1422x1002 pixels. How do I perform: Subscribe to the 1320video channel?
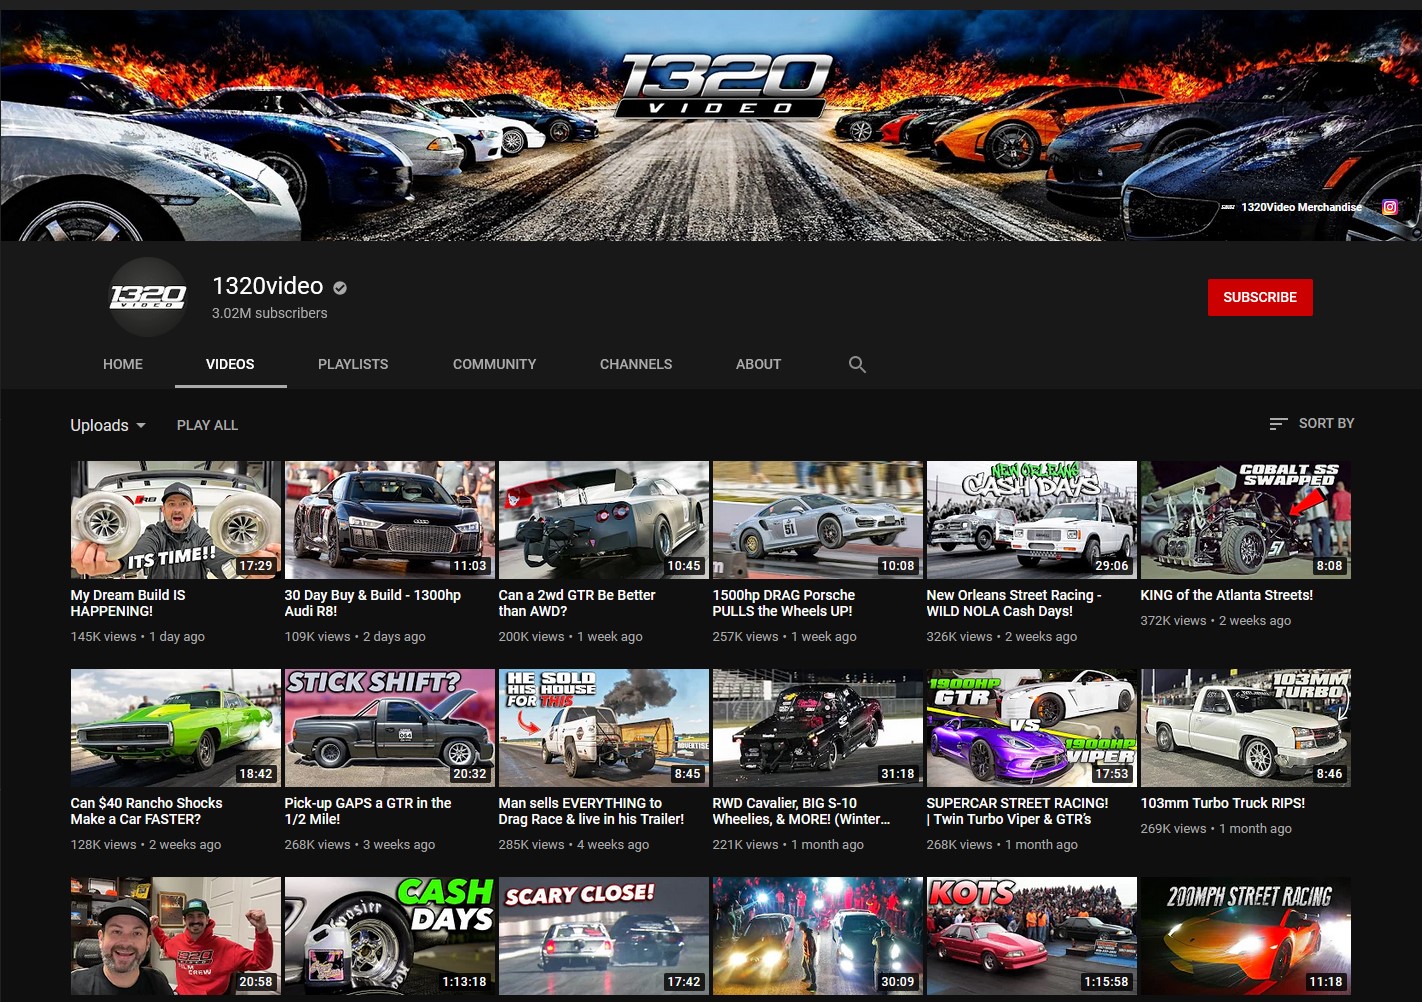tap(1260, 297)
